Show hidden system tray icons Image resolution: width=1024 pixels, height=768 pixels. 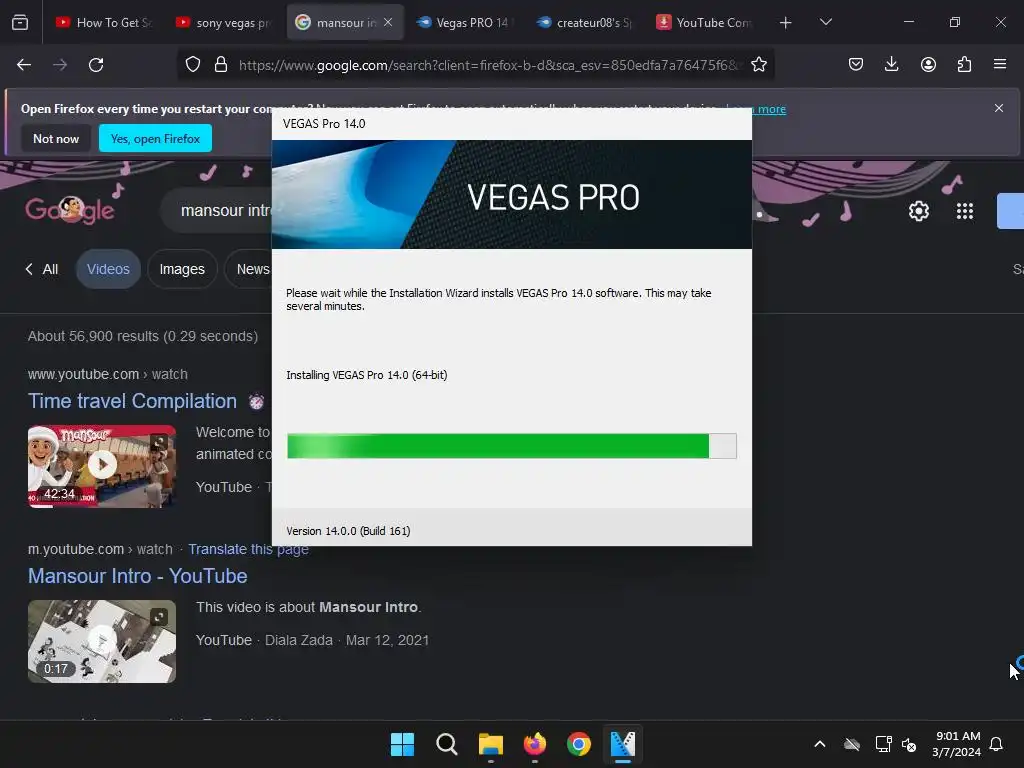(x=820, y=744)
